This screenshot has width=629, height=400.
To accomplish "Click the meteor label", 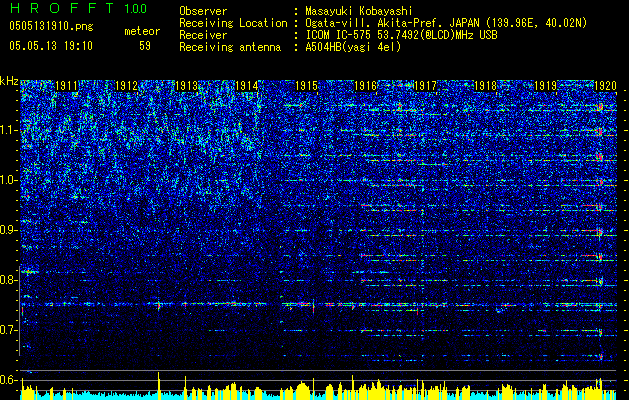I will (142, 31).
